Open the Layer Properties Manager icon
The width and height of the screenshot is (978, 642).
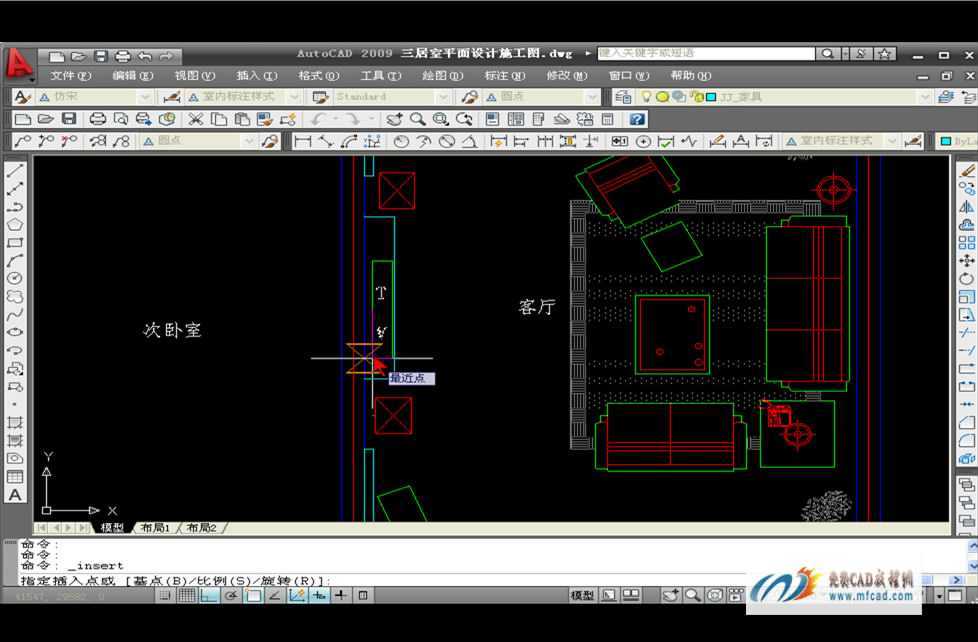coord(622,97)
